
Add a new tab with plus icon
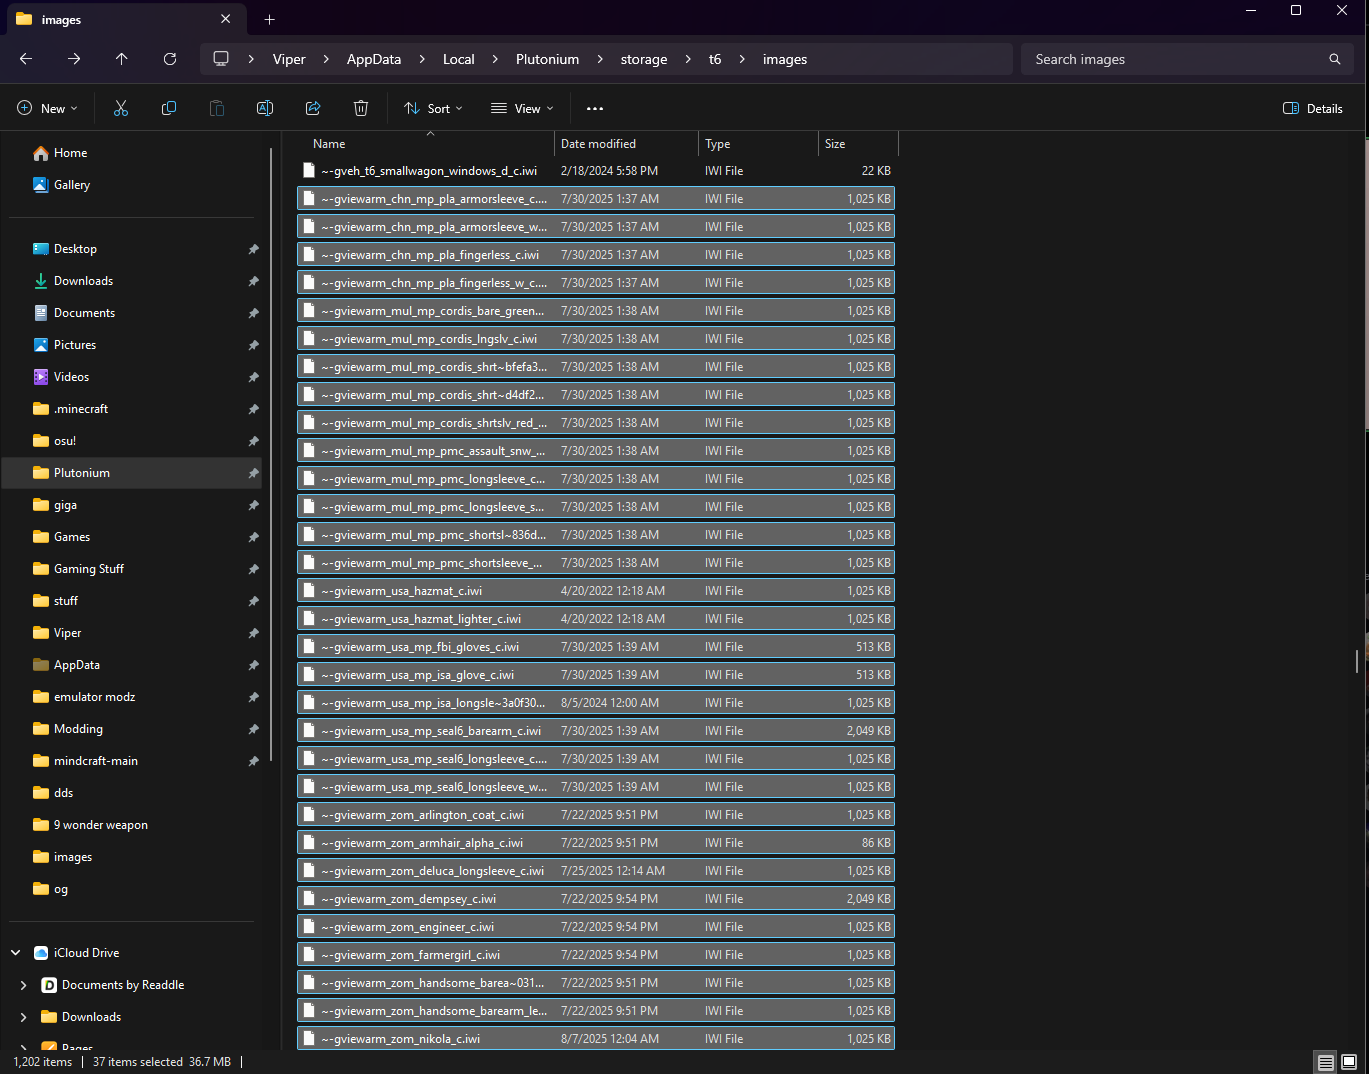(269, 19)
